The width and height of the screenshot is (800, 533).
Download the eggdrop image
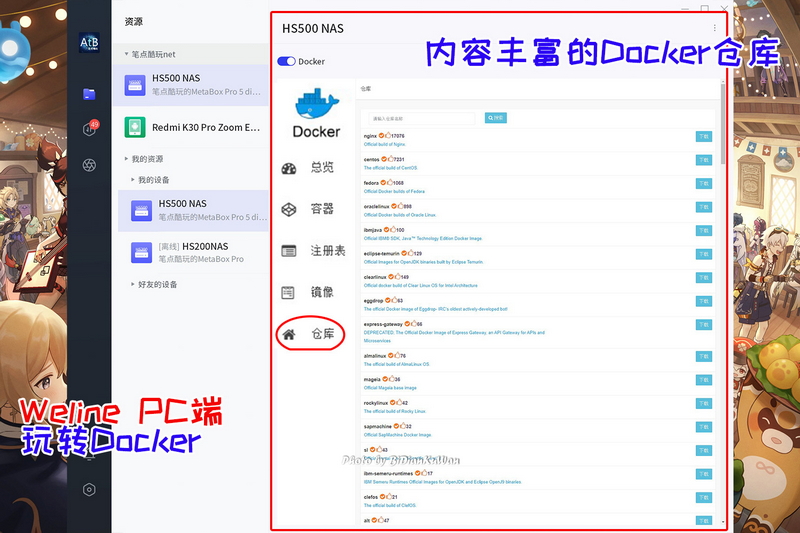pyautogui.click(x=704, y=301)
